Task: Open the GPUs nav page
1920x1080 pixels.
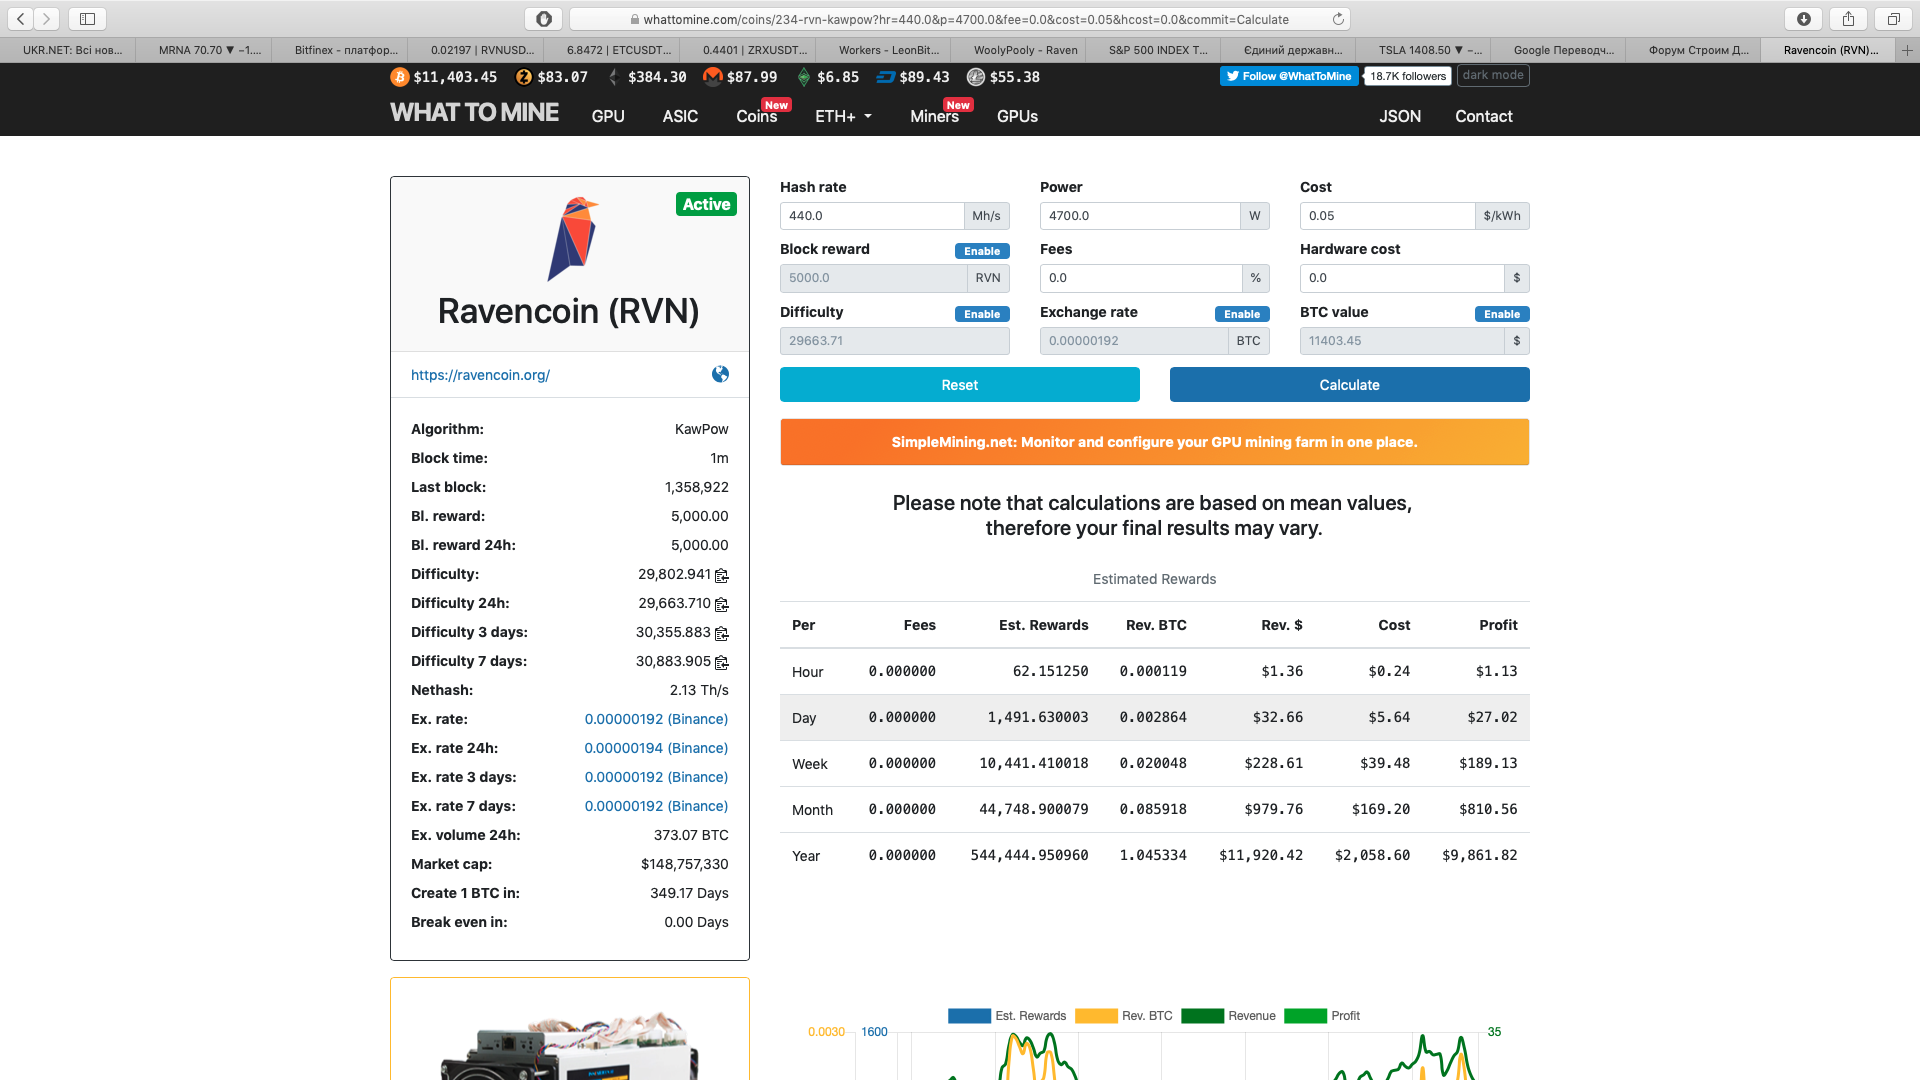Action: click(x=1017, y=117)
